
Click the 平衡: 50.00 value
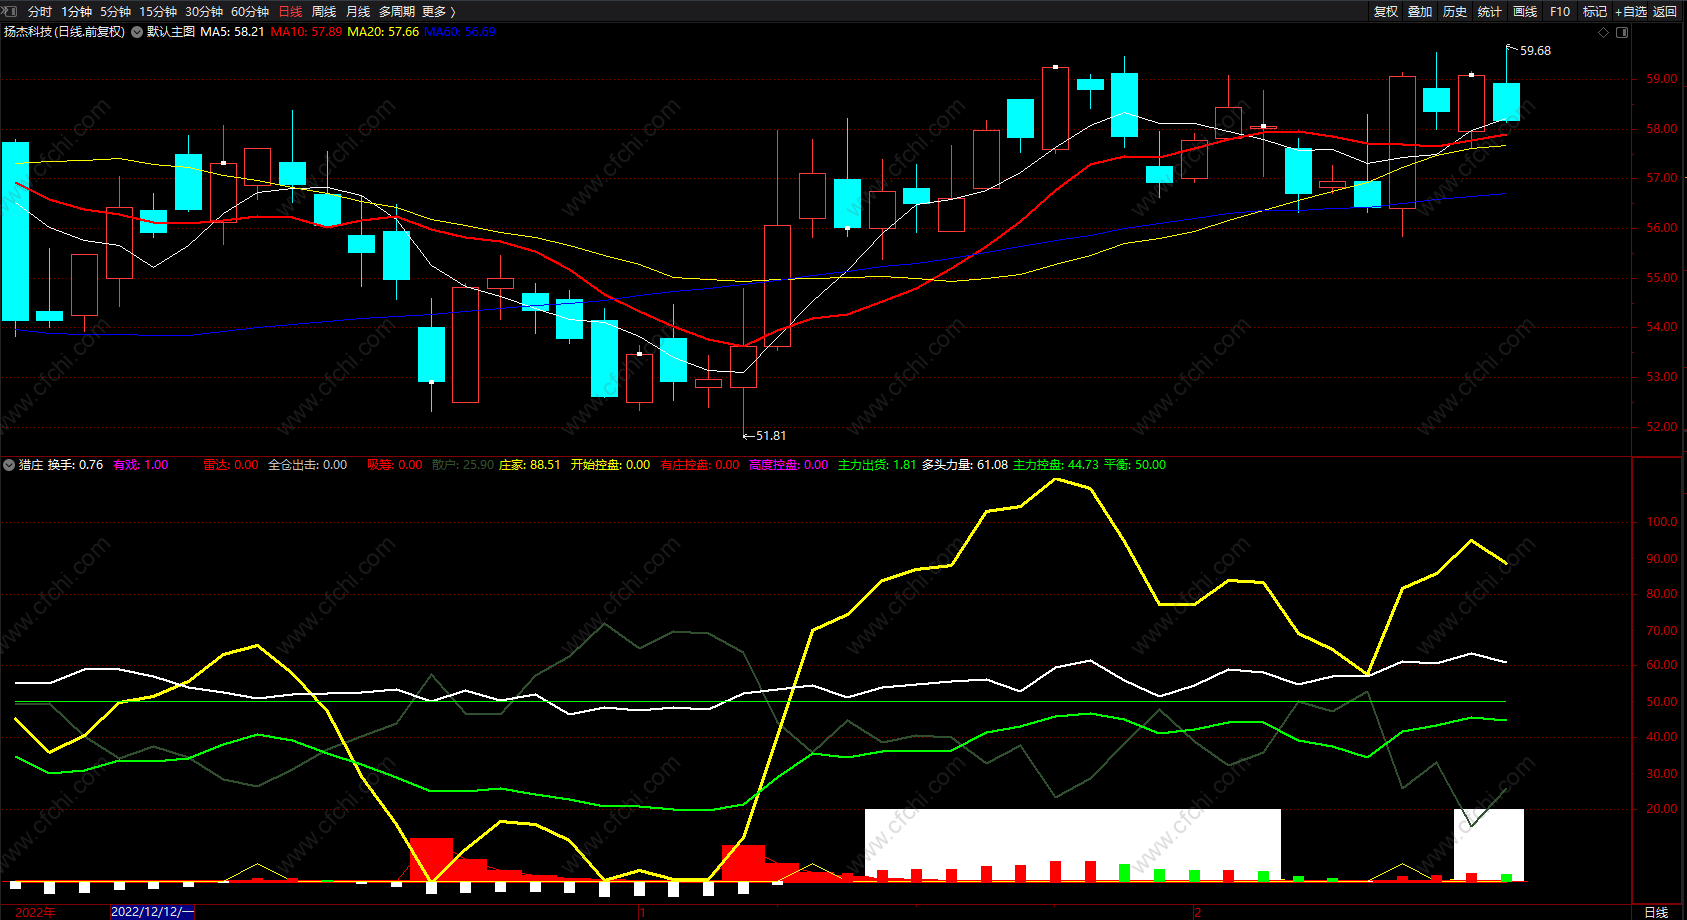pos(1135,465)
